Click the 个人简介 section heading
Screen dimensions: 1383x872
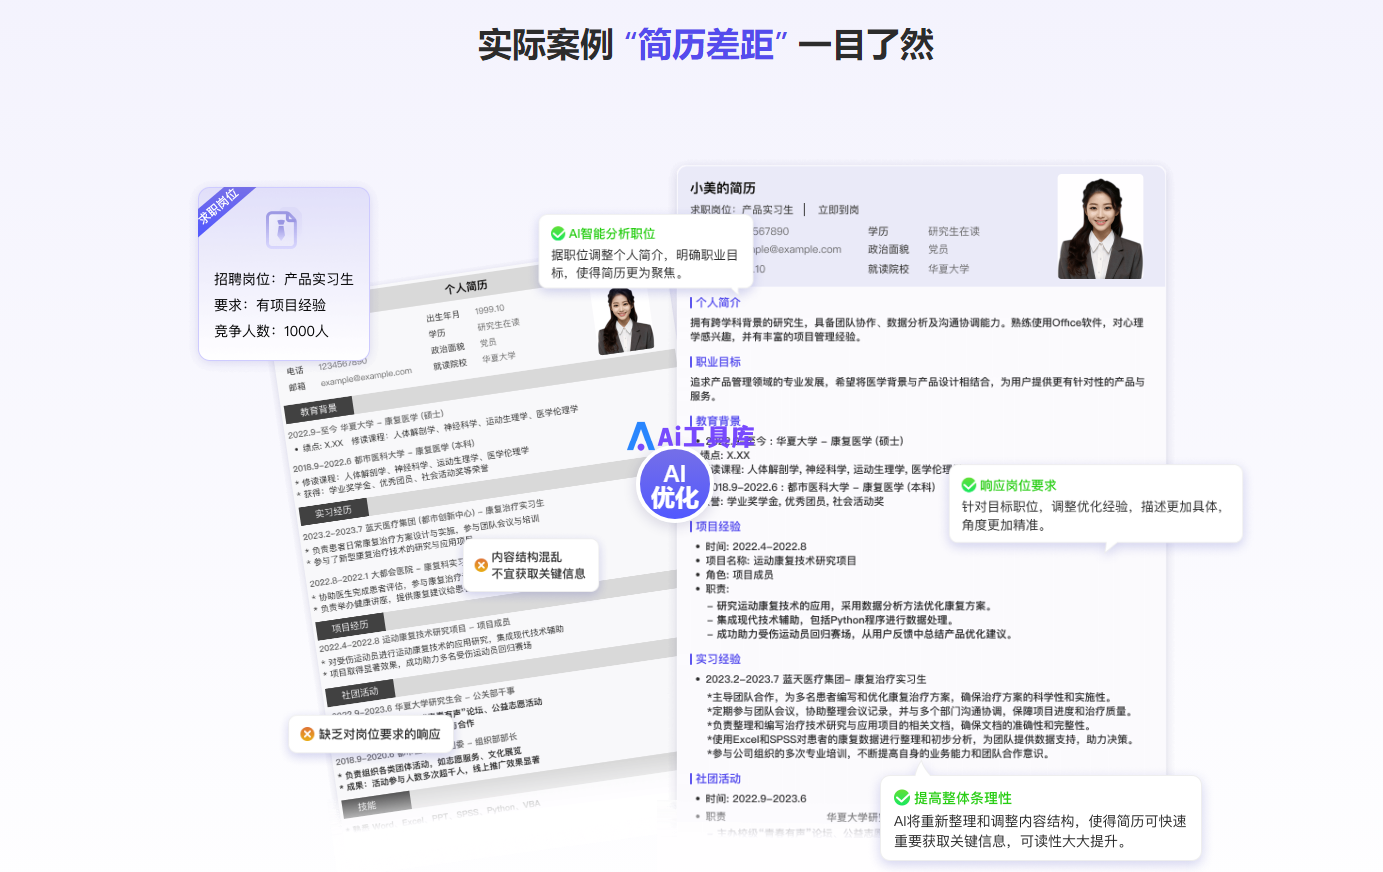click(x=718, y=302)
